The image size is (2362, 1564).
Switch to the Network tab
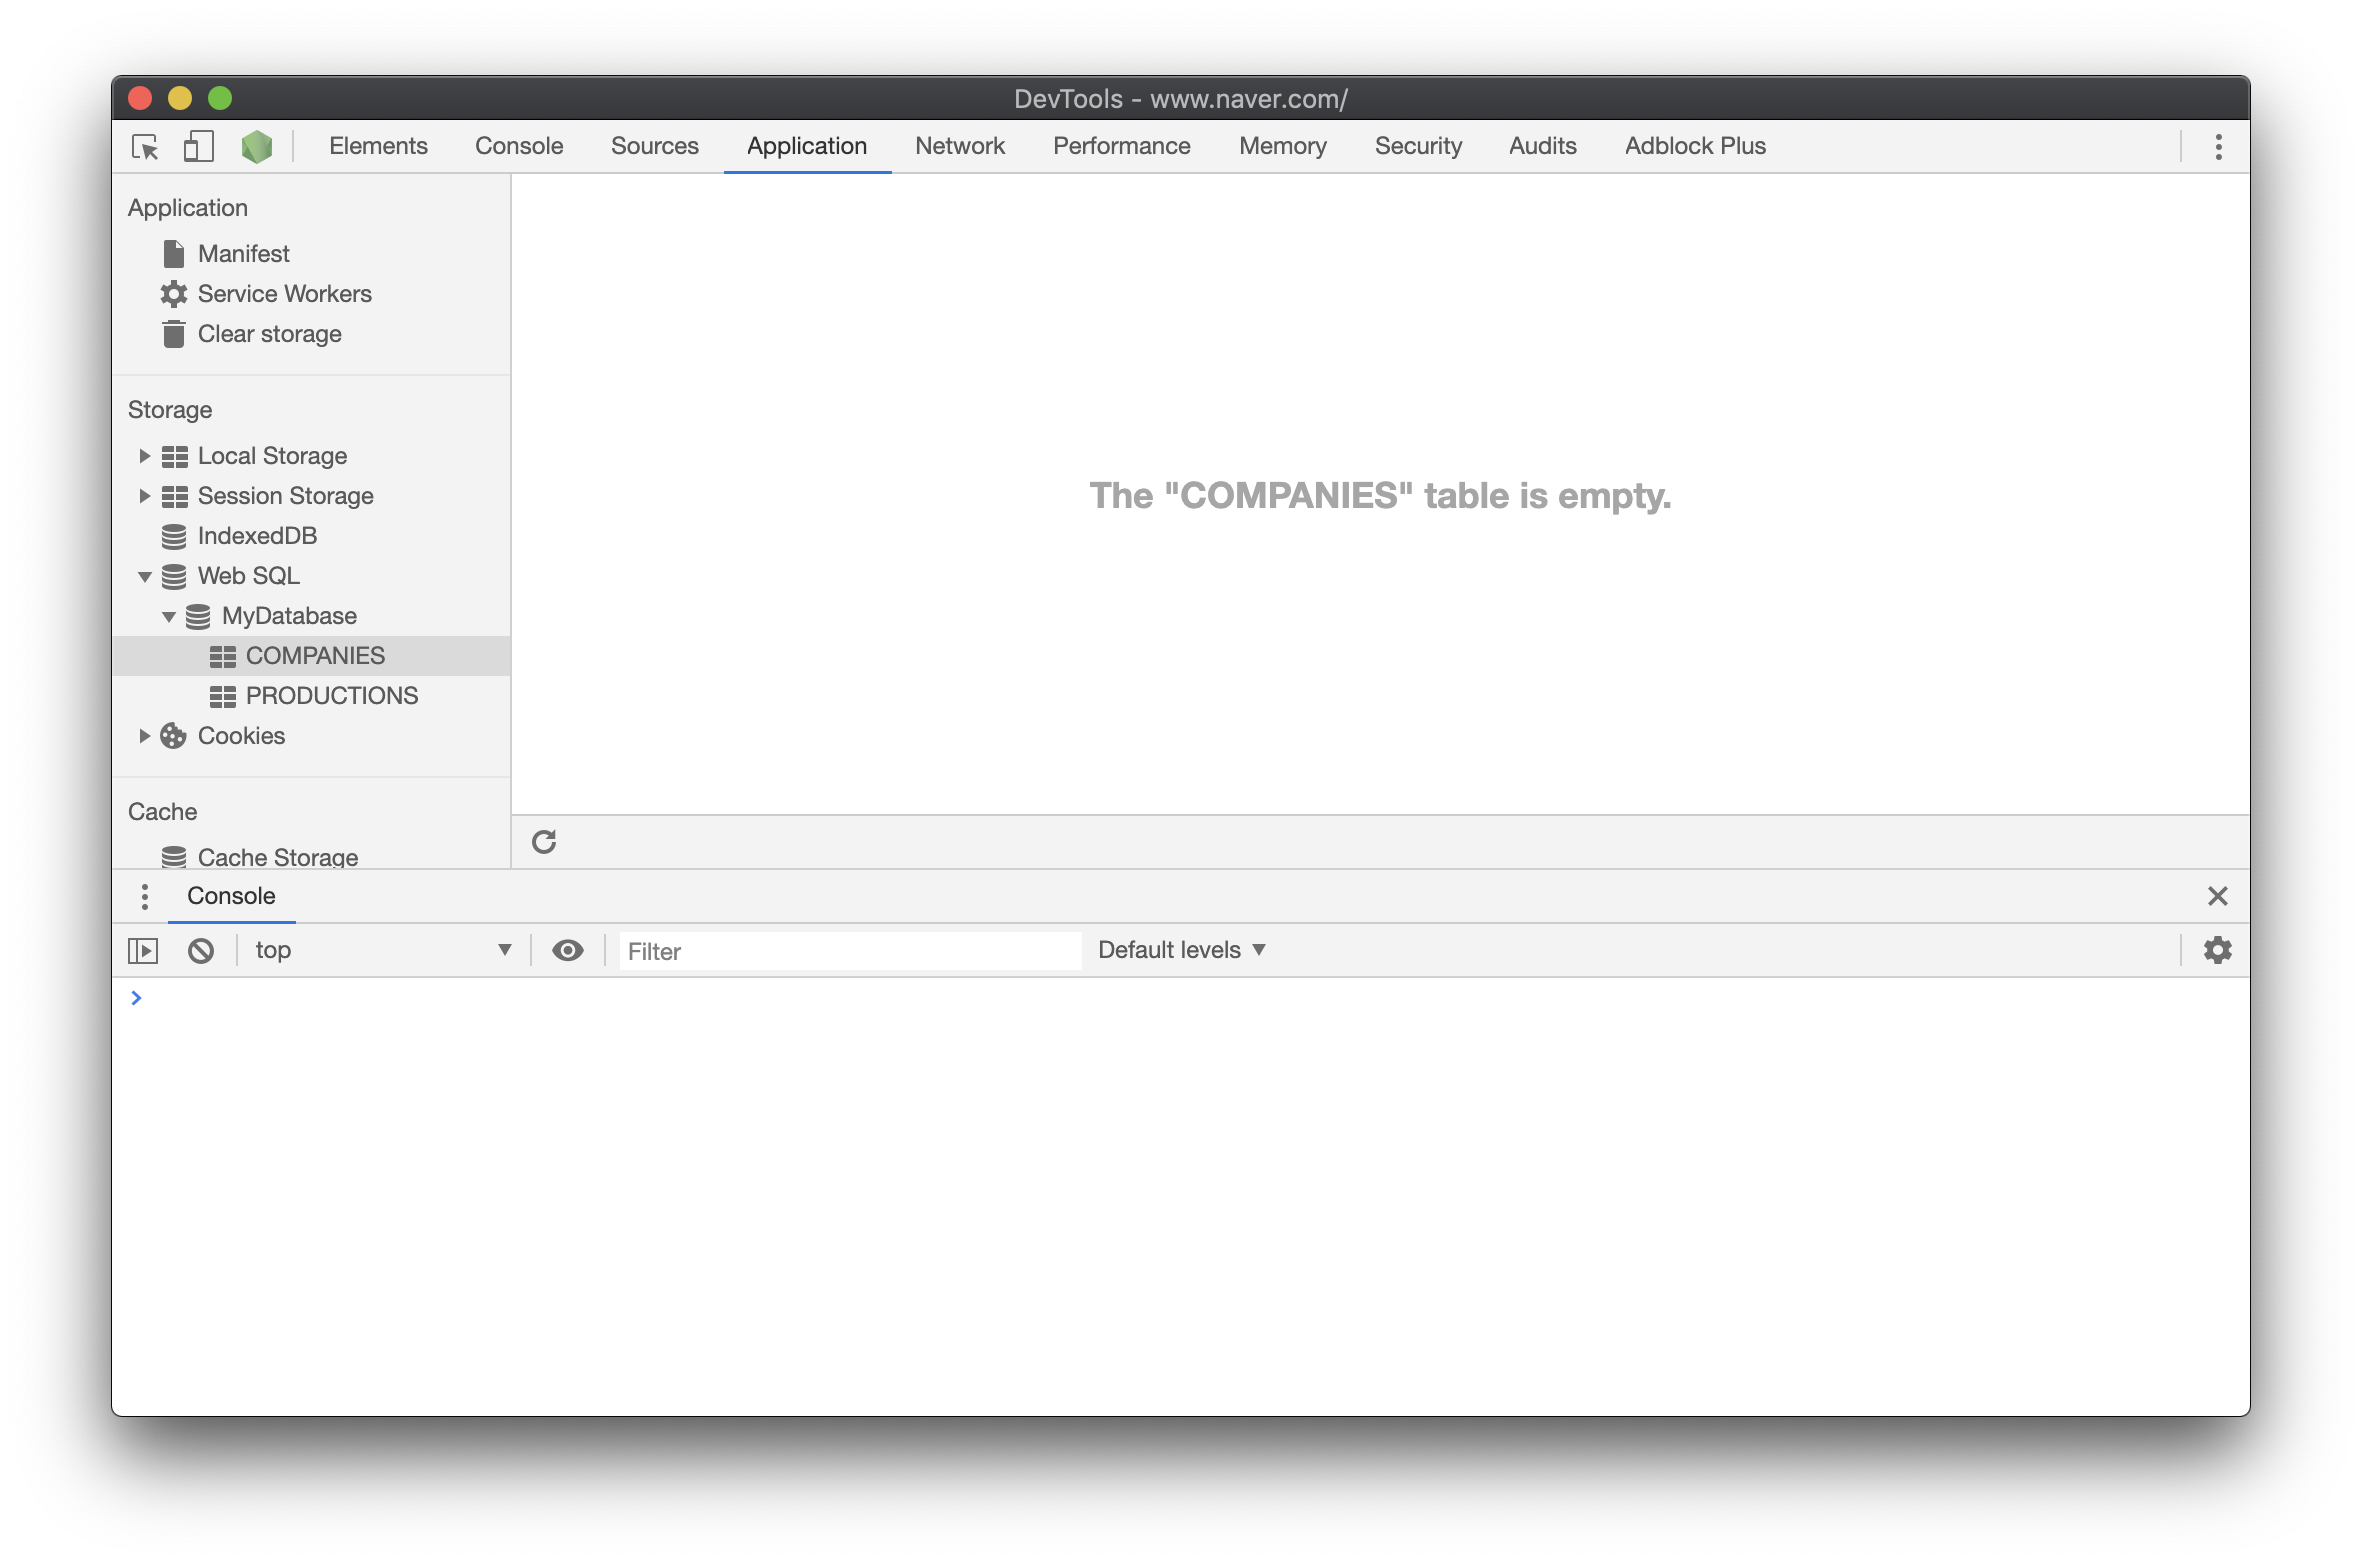pos(959,146)
